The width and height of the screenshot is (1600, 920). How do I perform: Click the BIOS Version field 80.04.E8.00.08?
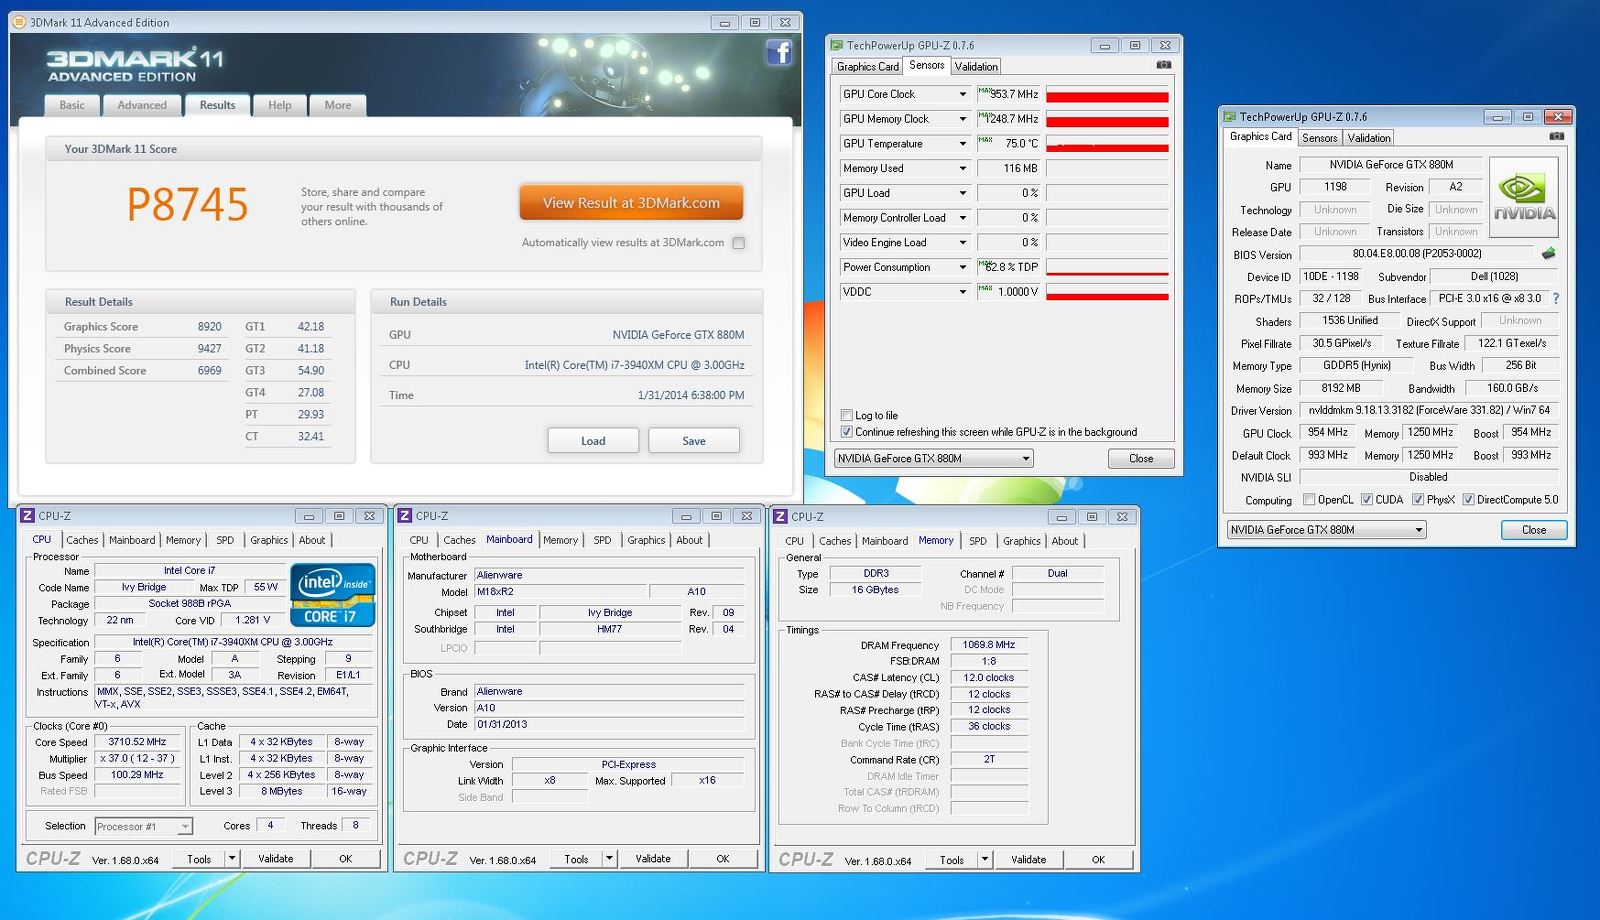point(1417,254)
